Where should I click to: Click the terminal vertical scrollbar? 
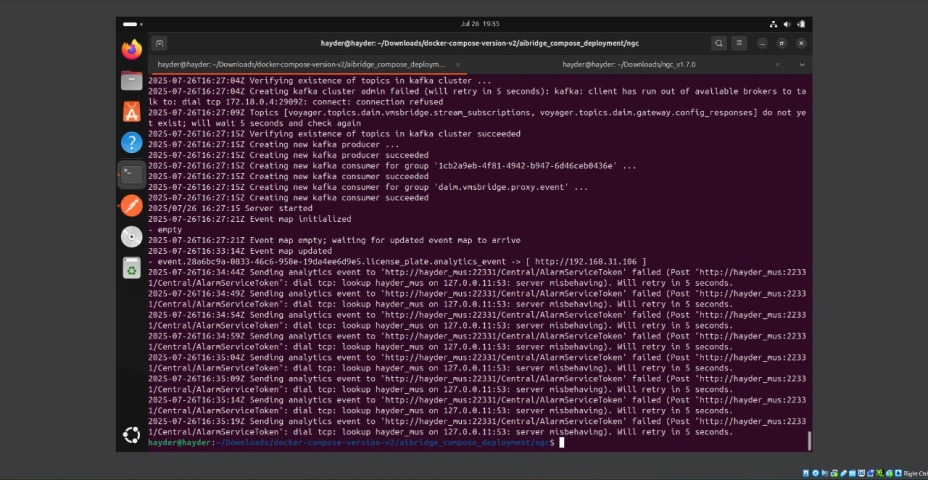pyautogui.click(x=809, y=441)
